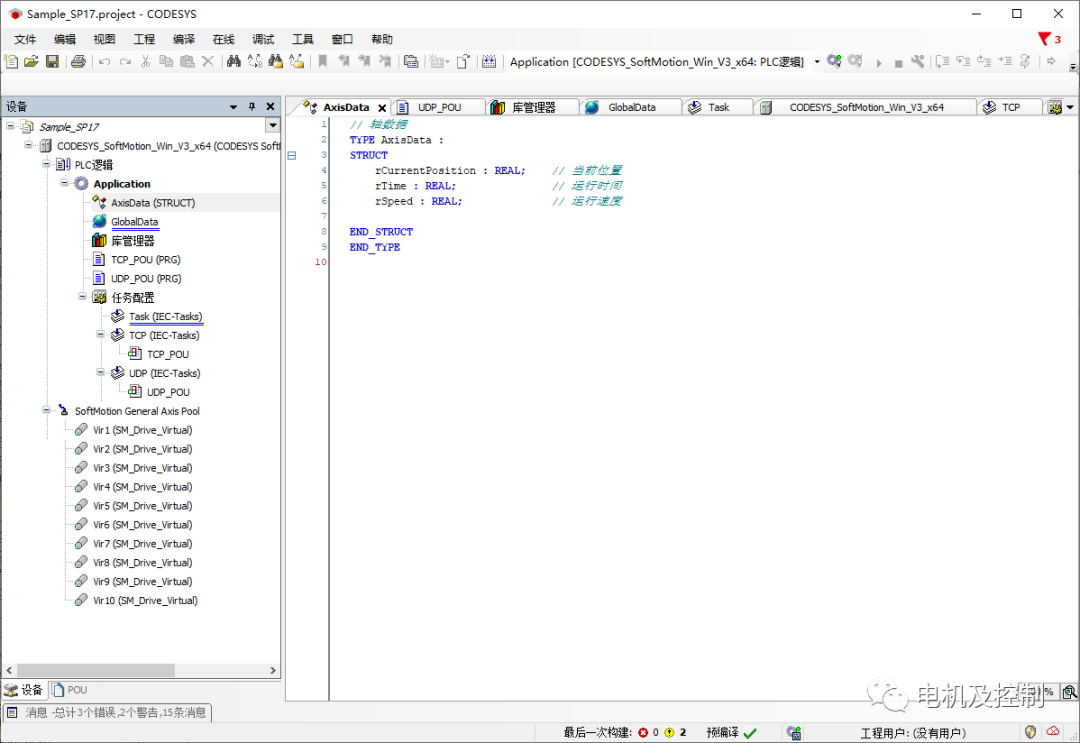This screenshot has height=743, width=1080.
Task: Click the Print icon in the toolbar
Action: pyautogui.click(x=78, y=62)
